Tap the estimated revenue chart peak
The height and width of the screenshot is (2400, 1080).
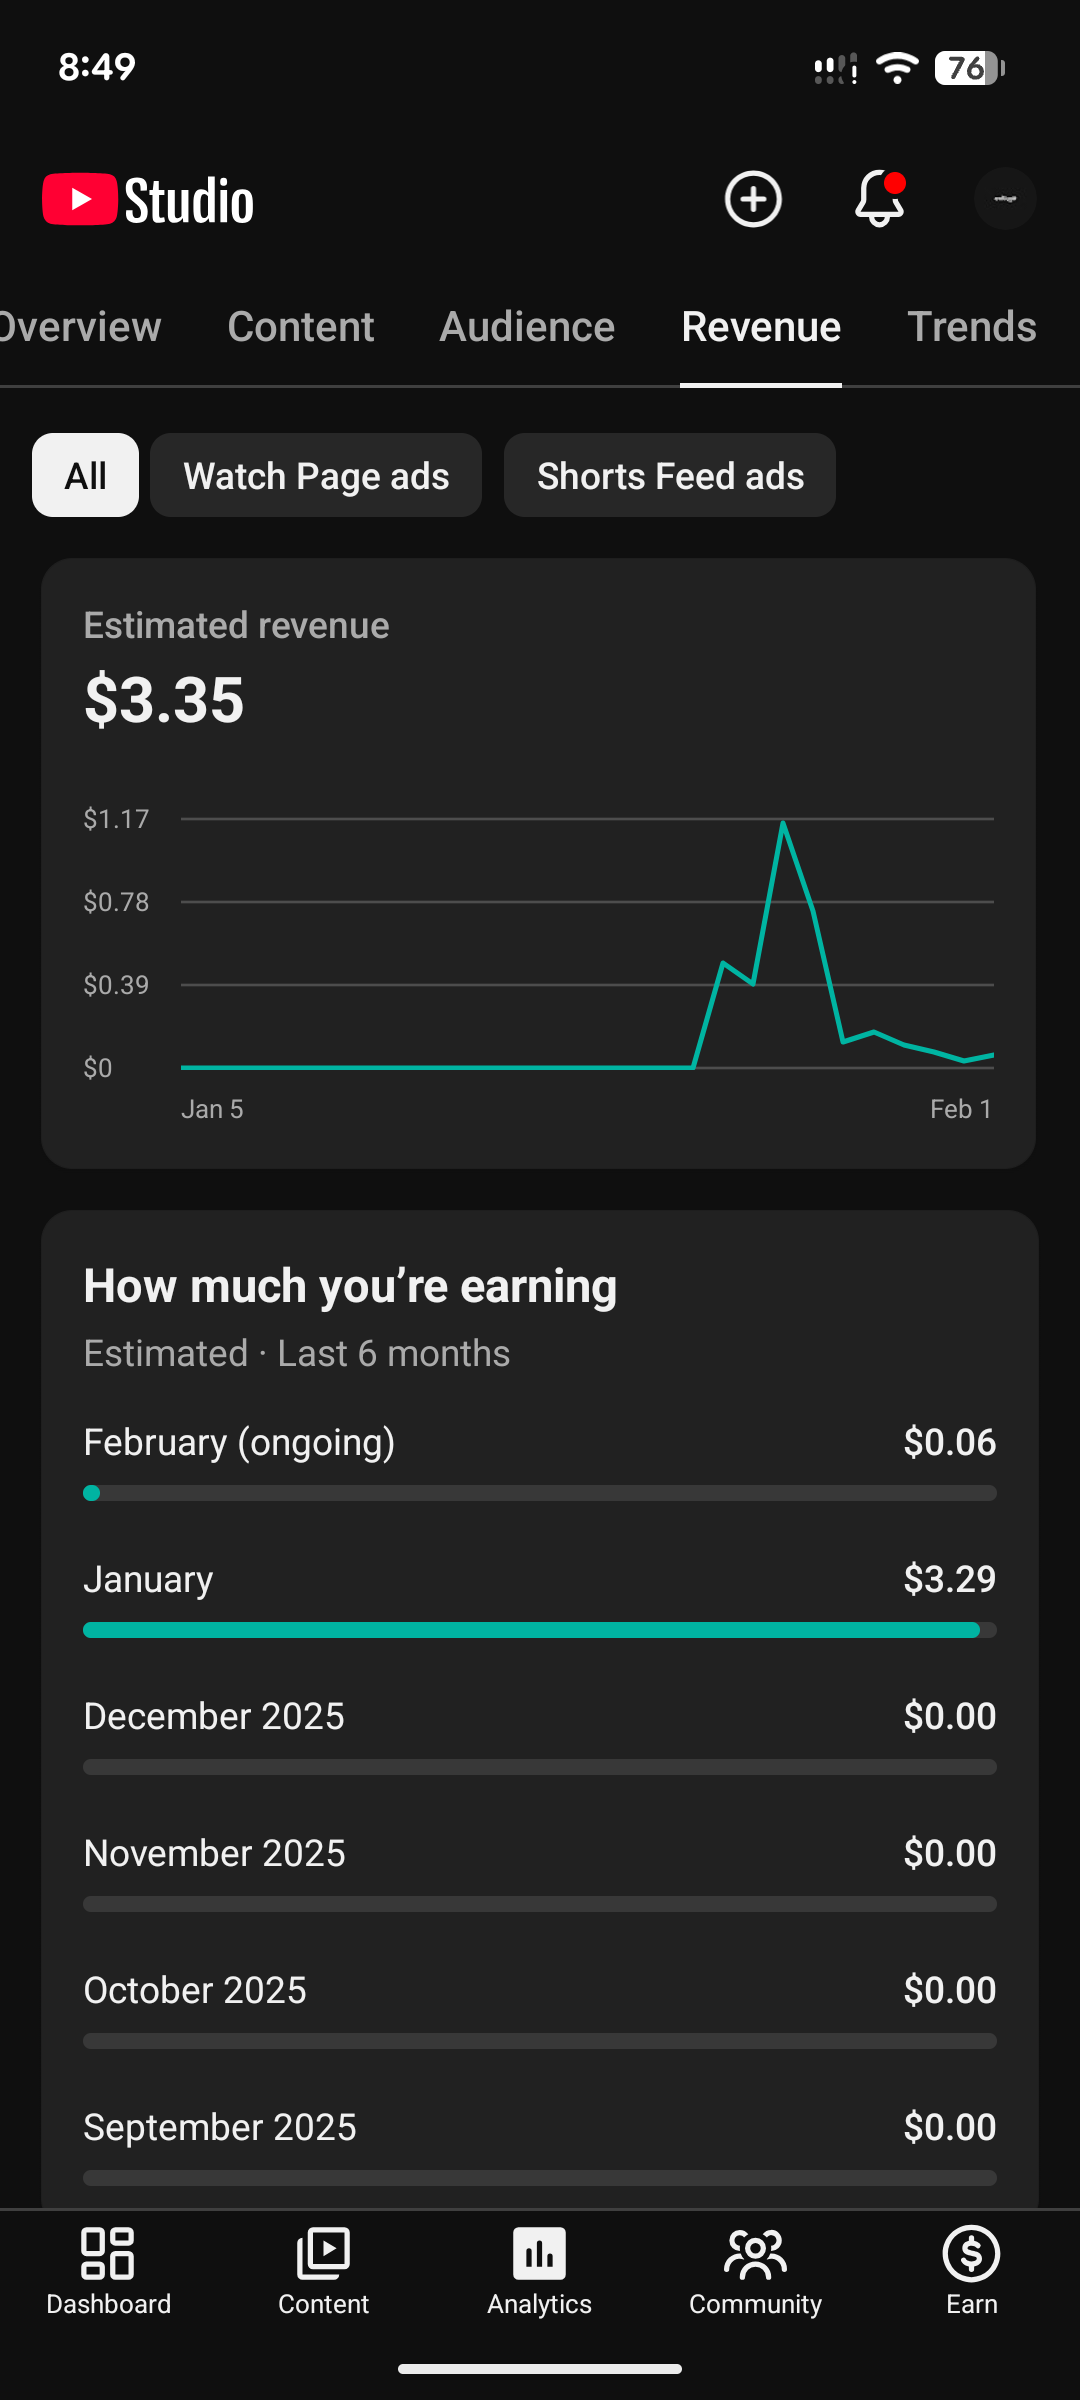(783, 823)
